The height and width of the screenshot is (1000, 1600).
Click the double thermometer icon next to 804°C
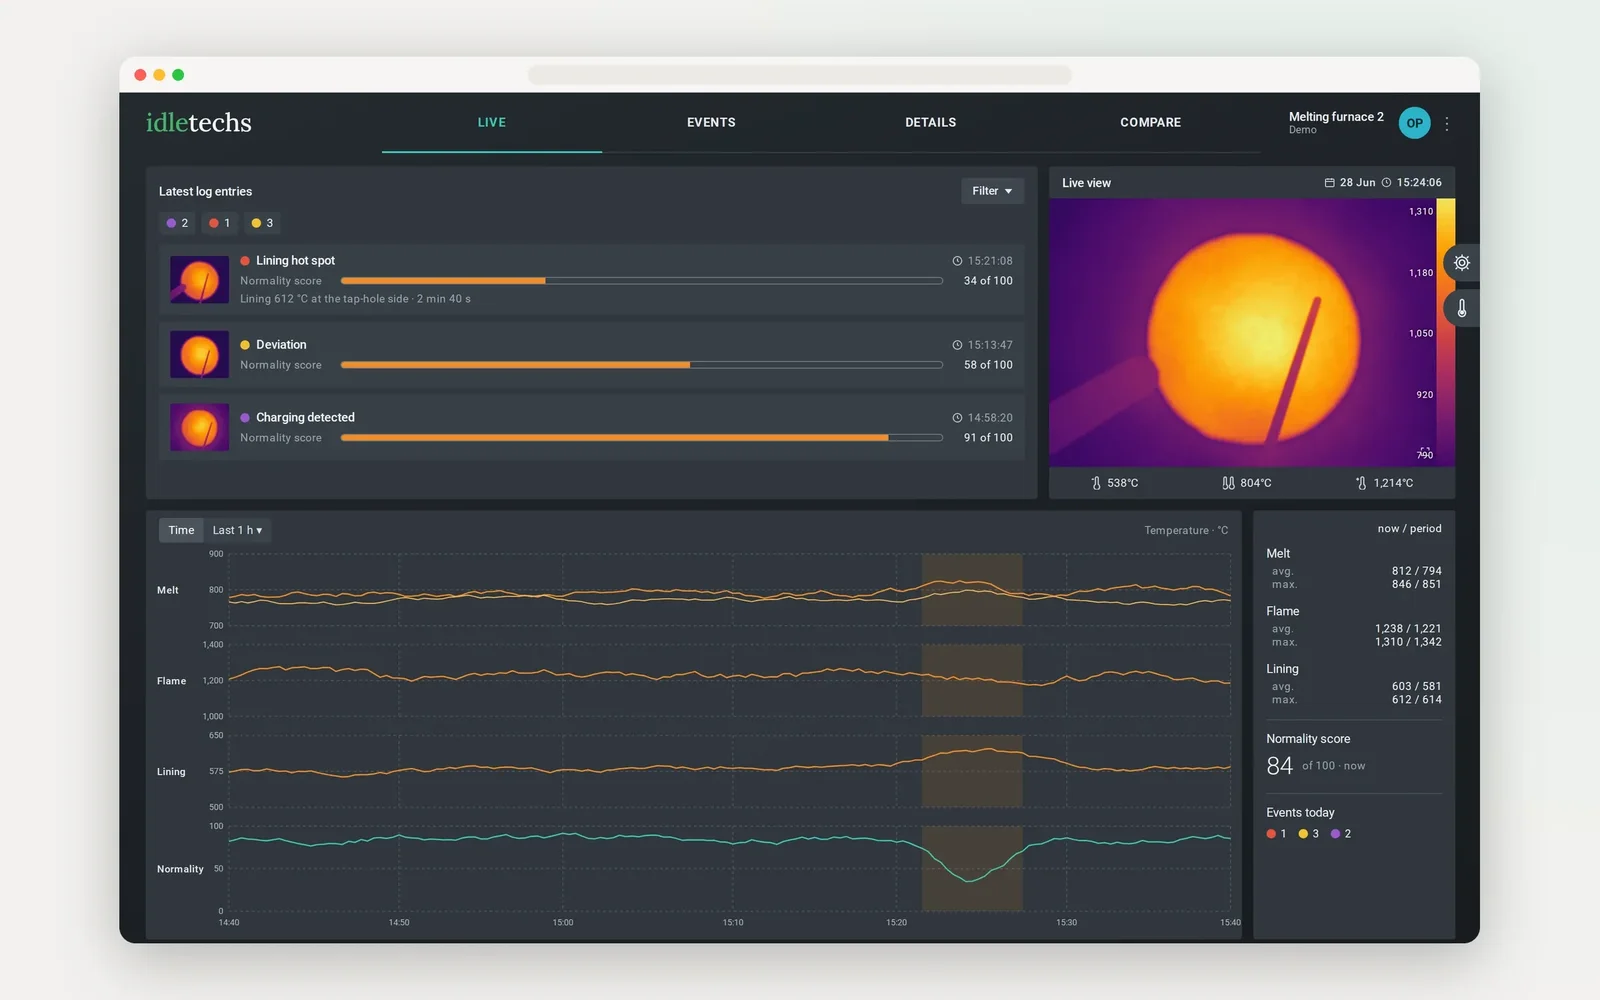1228,483
